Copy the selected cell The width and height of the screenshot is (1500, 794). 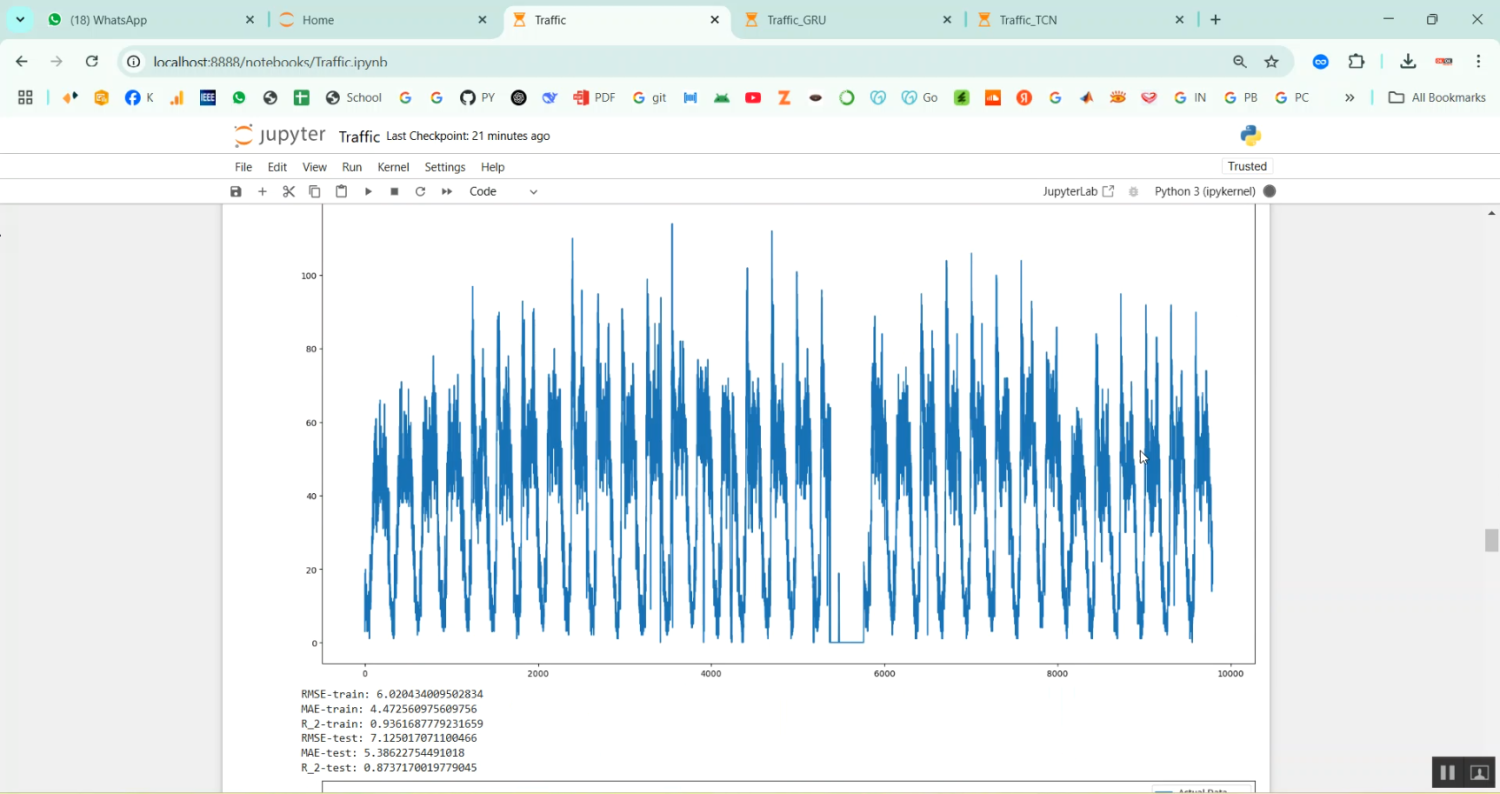tap(315, 191)
